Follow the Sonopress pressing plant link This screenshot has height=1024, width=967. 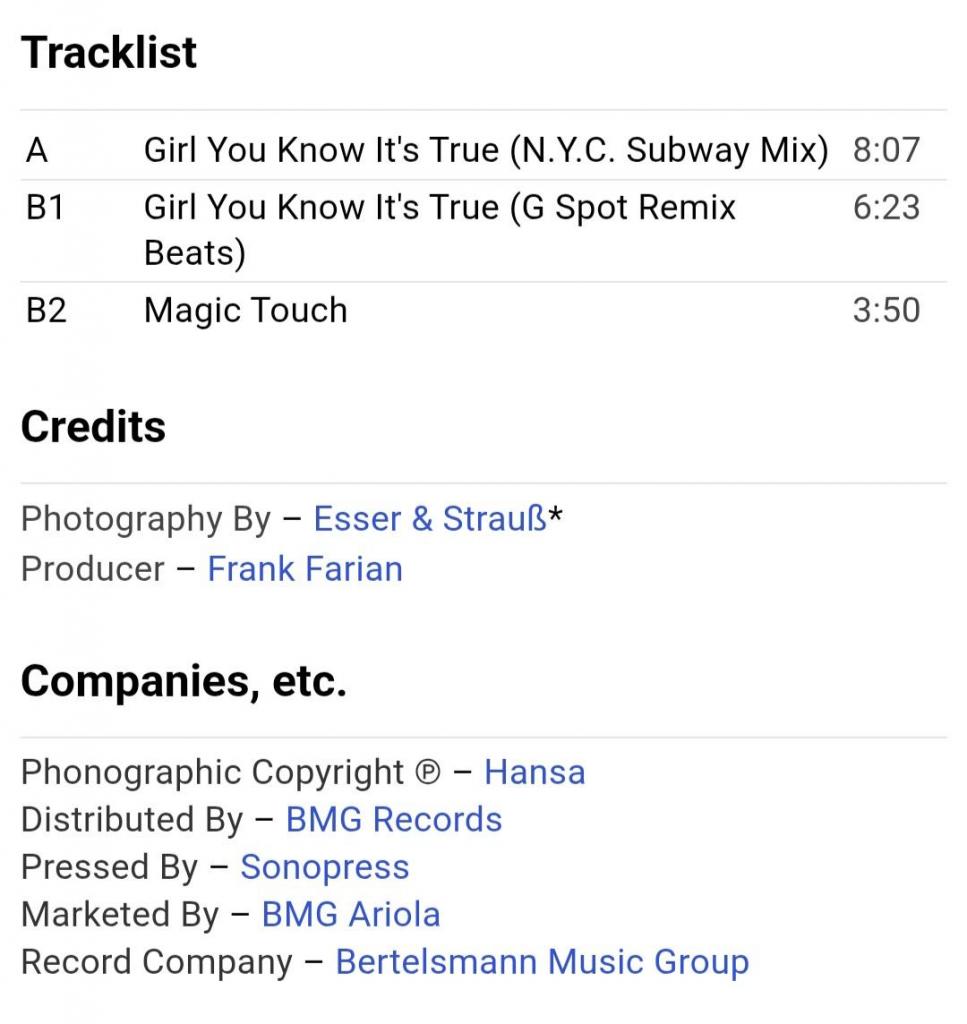[x=324, y=867]
